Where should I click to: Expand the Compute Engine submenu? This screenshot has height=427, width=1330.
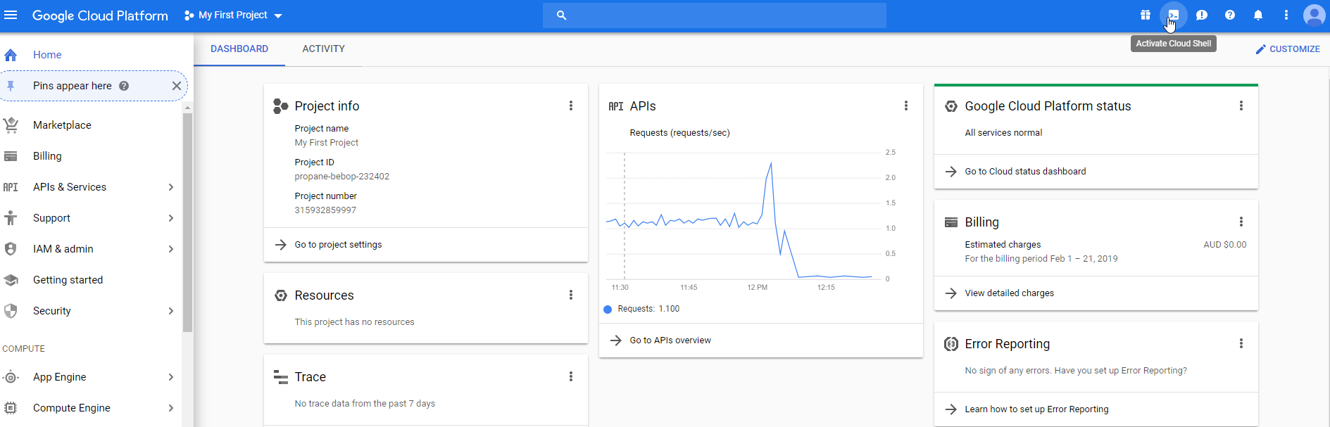[x=170, y=408]
